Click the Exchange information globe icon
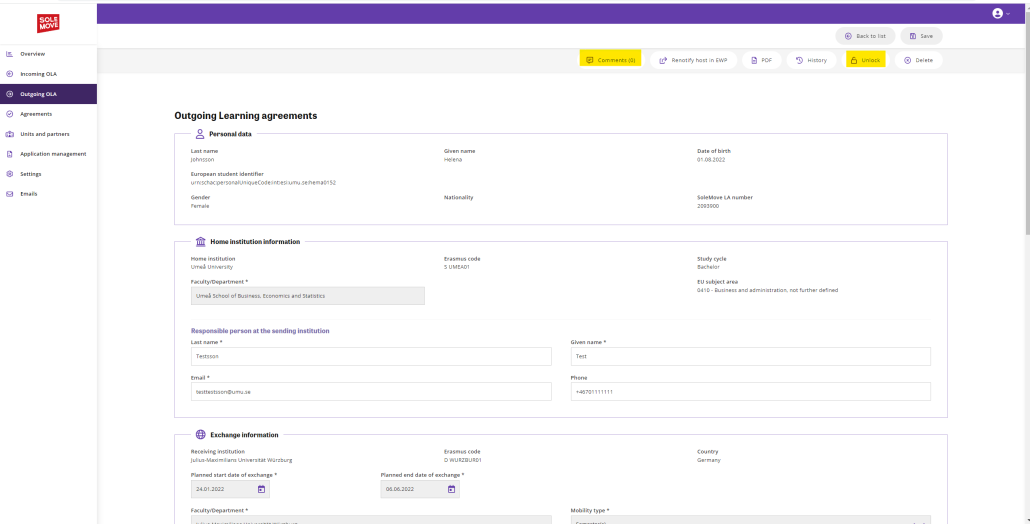 pos(201,435)
